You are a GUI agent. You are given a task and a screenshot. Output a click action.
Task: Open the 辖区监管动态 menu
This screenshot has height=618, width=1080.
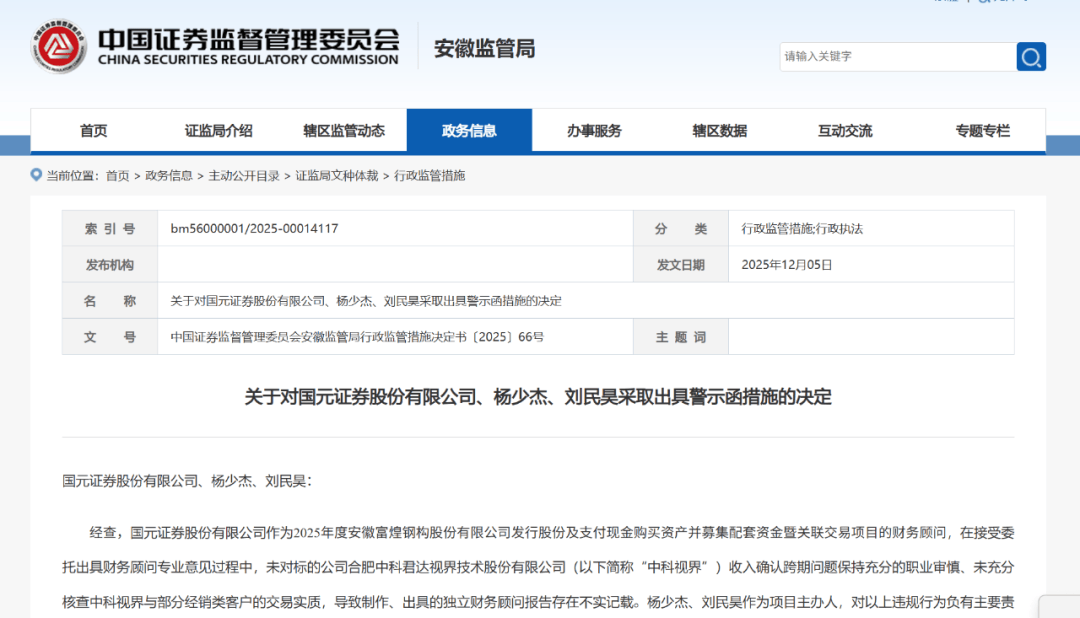click(344, 130)
